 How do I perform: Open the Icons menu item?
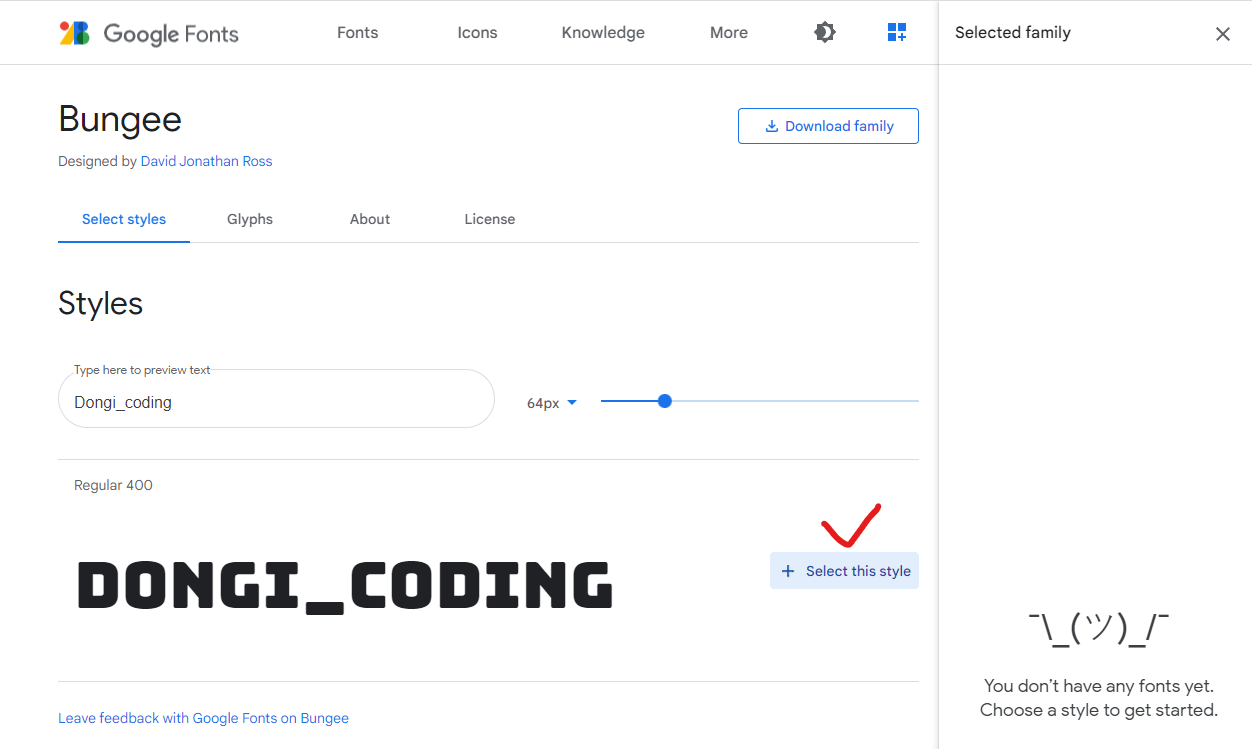[477, 33]
